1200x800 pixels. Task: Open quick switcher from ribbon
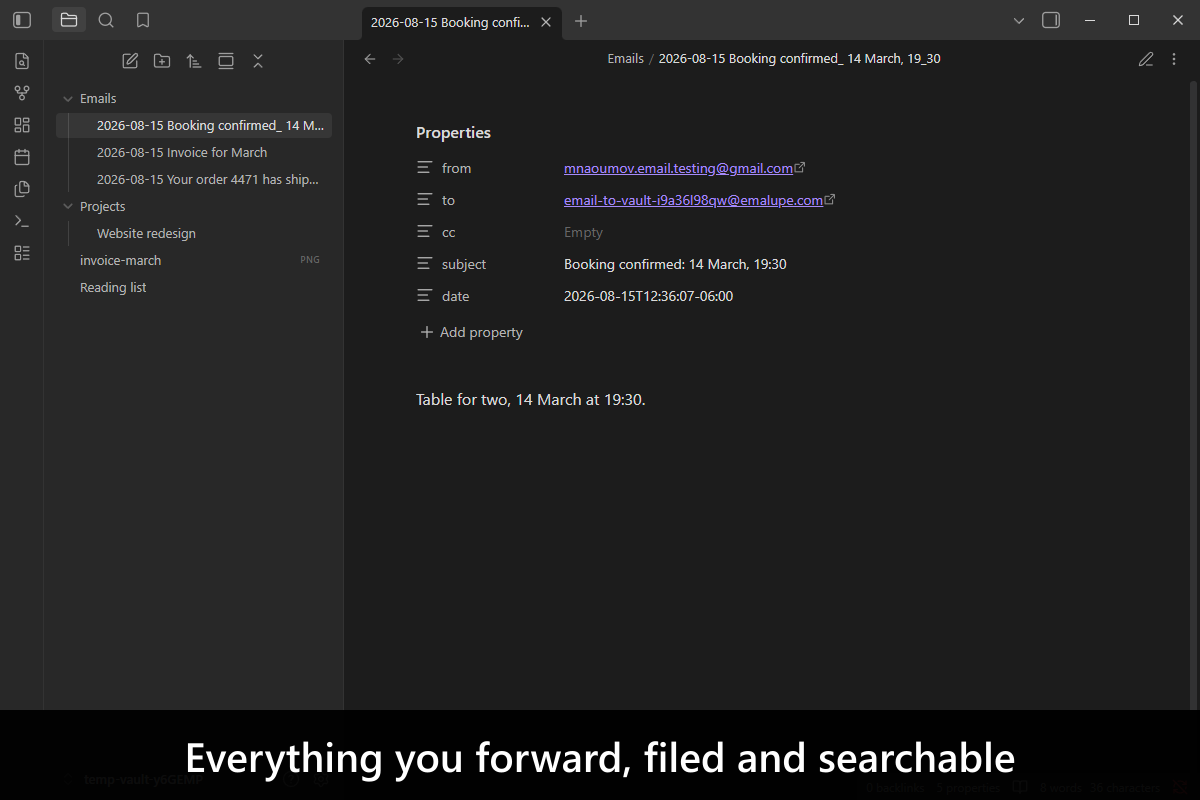(22, 61)
